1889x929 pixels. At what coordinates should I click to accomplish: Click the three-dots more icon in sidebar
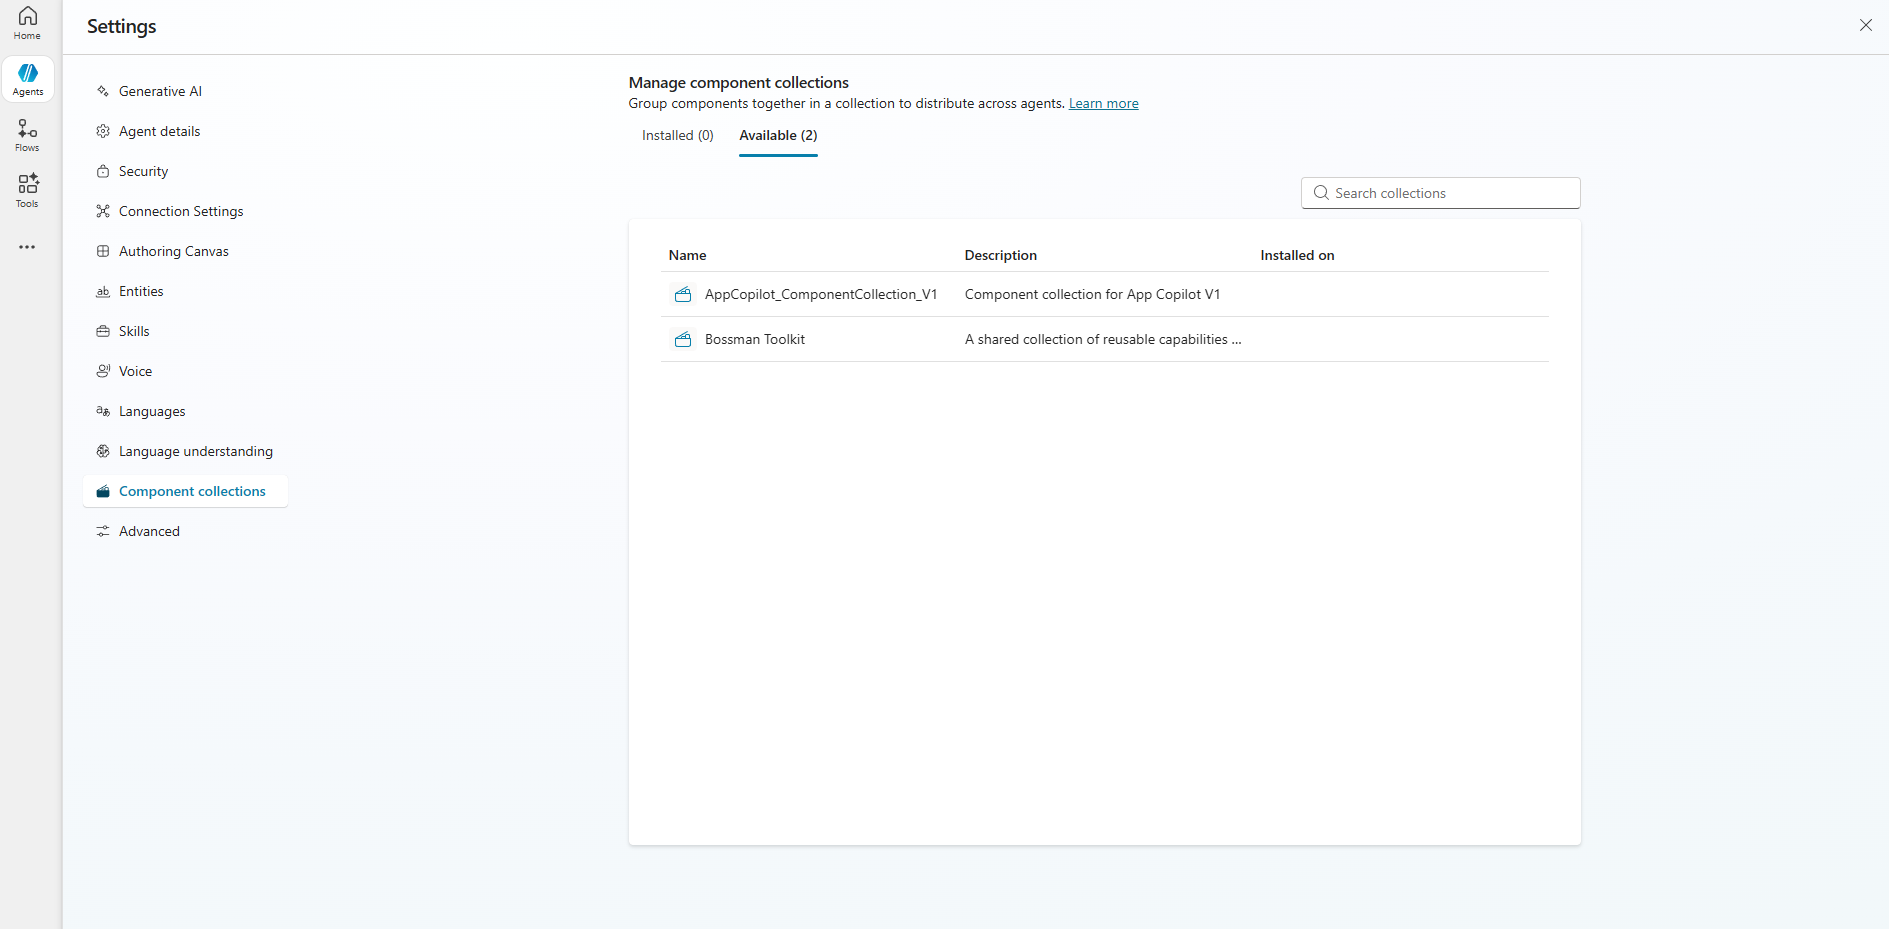coord(27,247)
